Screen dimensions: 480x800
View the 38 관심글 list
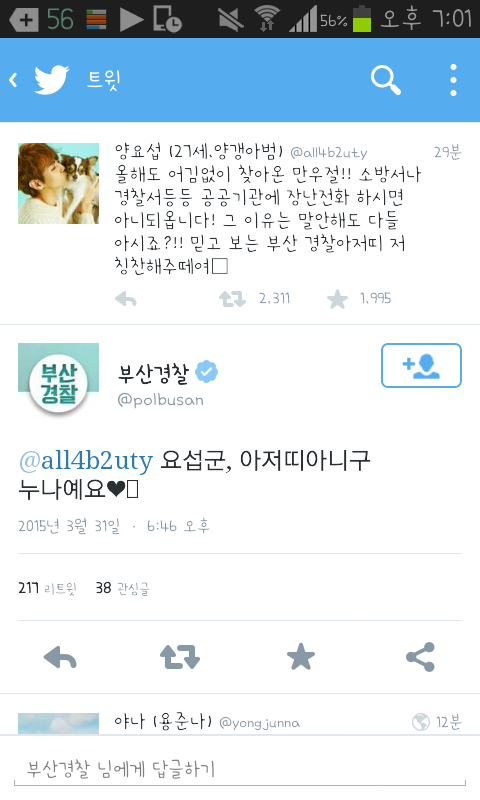[x=122, y=588]
